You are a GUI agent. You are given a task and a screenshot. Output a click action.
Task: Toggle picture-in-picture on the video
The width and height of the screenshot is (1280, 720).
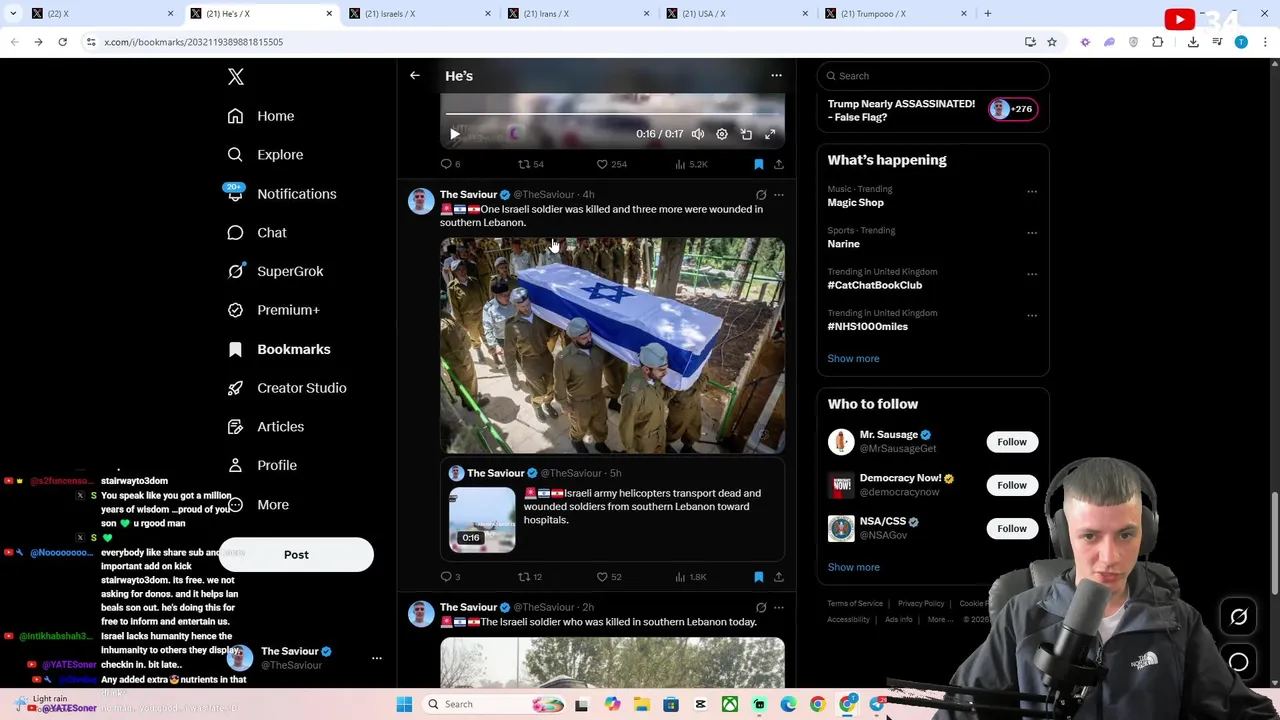746,134
